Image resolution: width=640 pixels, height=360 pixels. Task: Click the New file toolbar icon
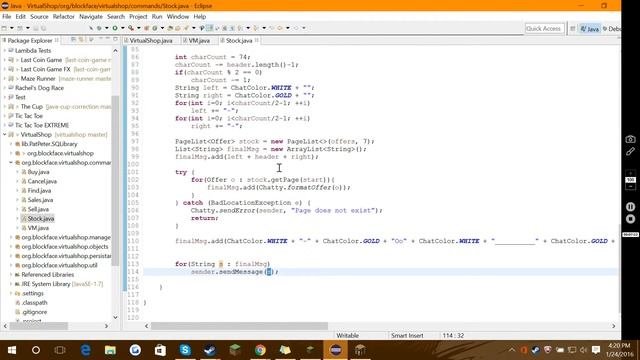(4, 28)
